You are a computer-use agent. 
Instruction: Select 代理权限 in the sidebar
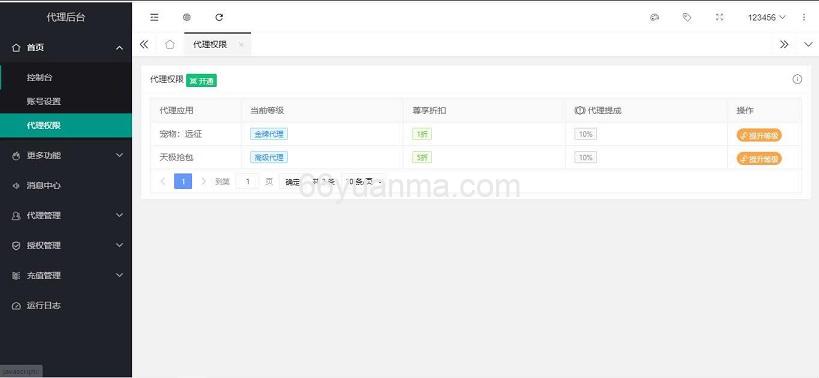[66, 125]
